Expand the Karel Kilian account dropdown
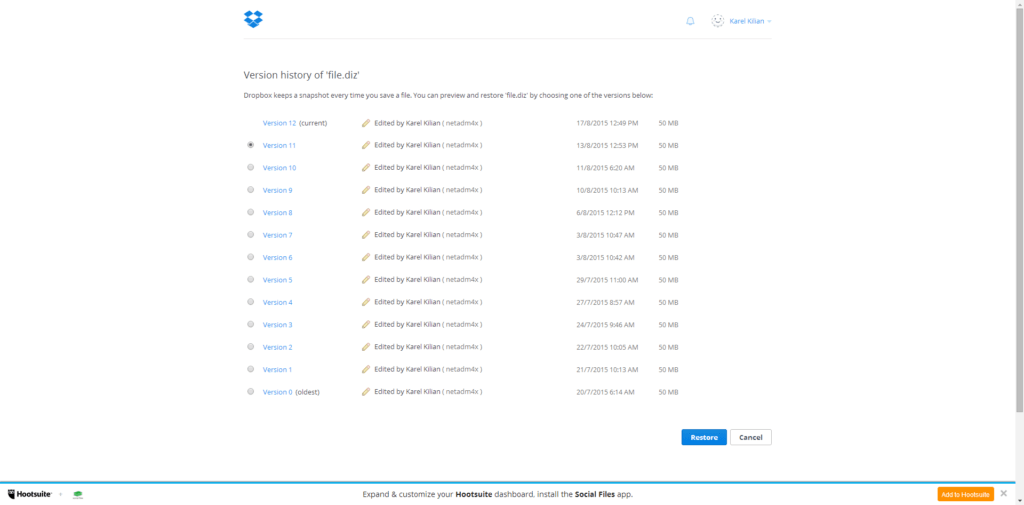 click(750, 22)
